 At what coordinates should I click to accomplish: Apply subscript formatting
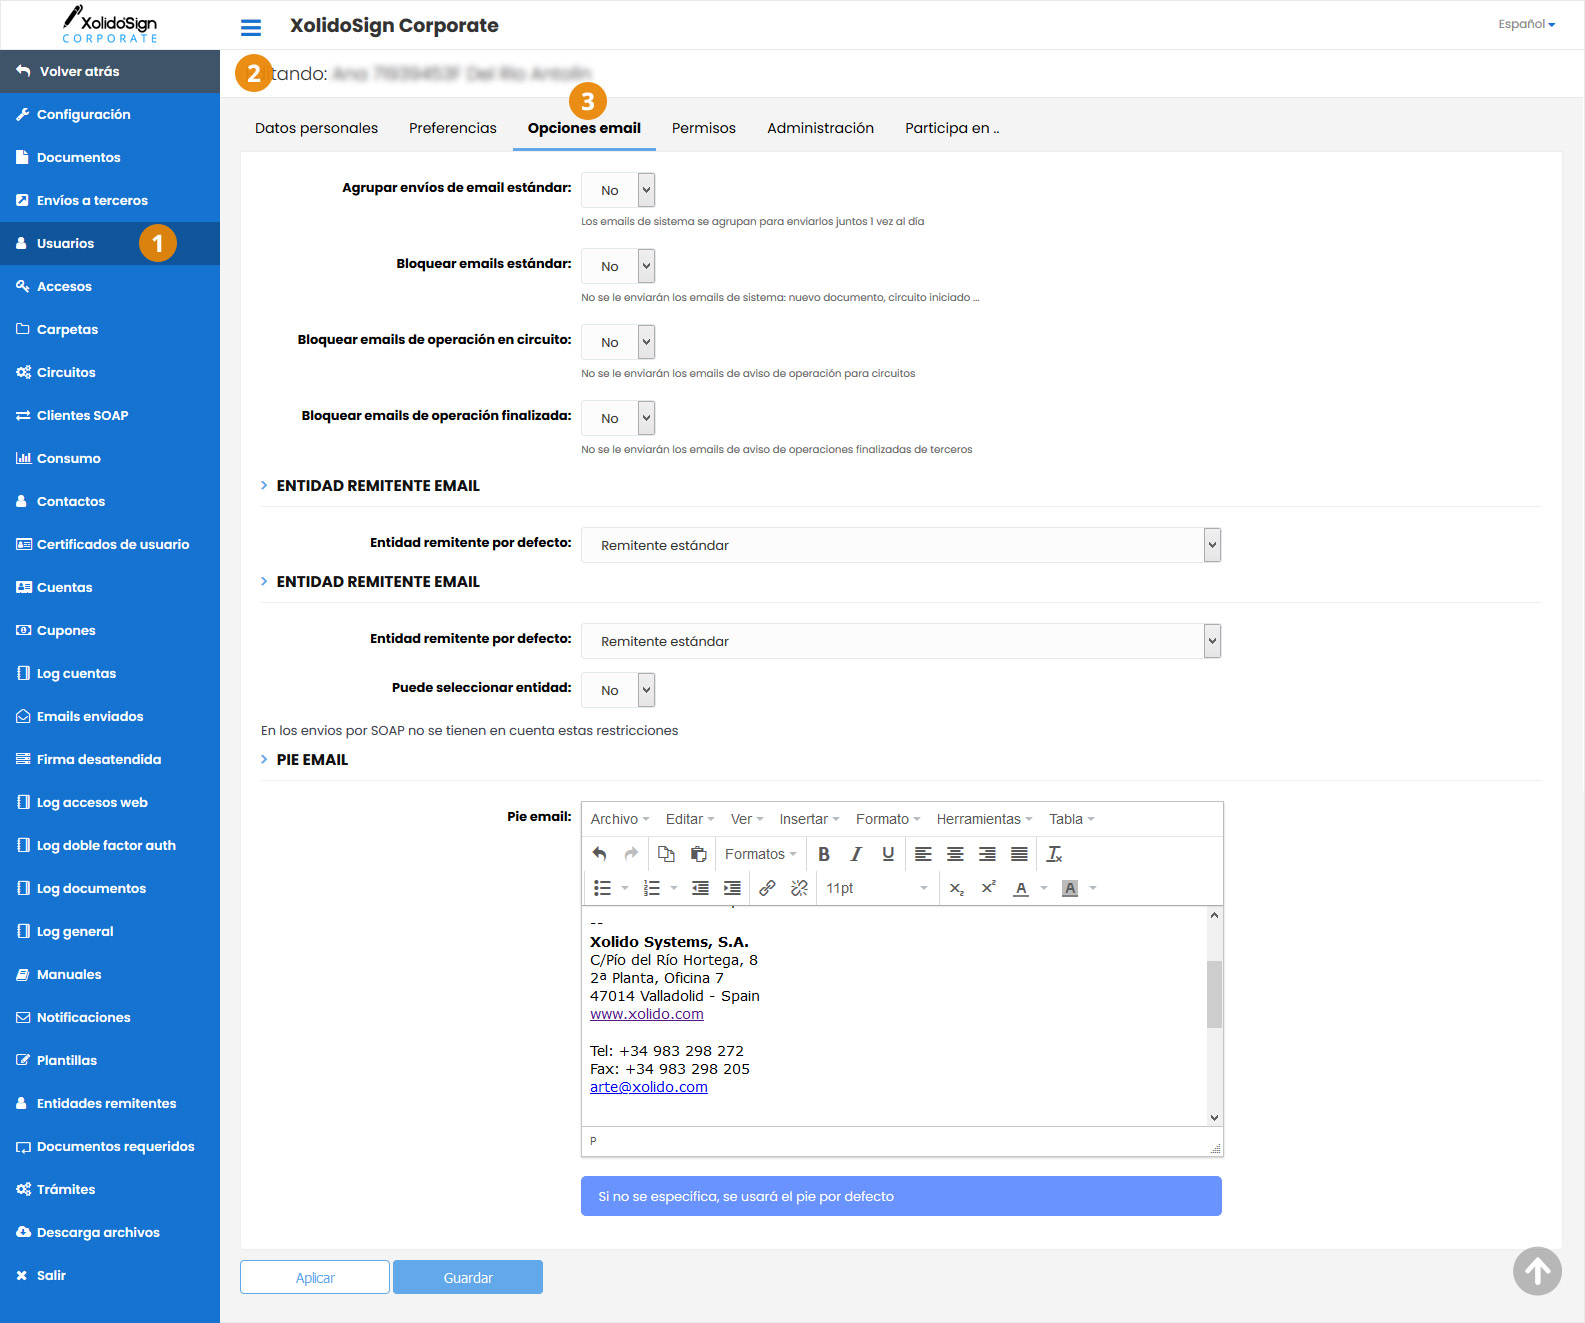coord(957,888)
